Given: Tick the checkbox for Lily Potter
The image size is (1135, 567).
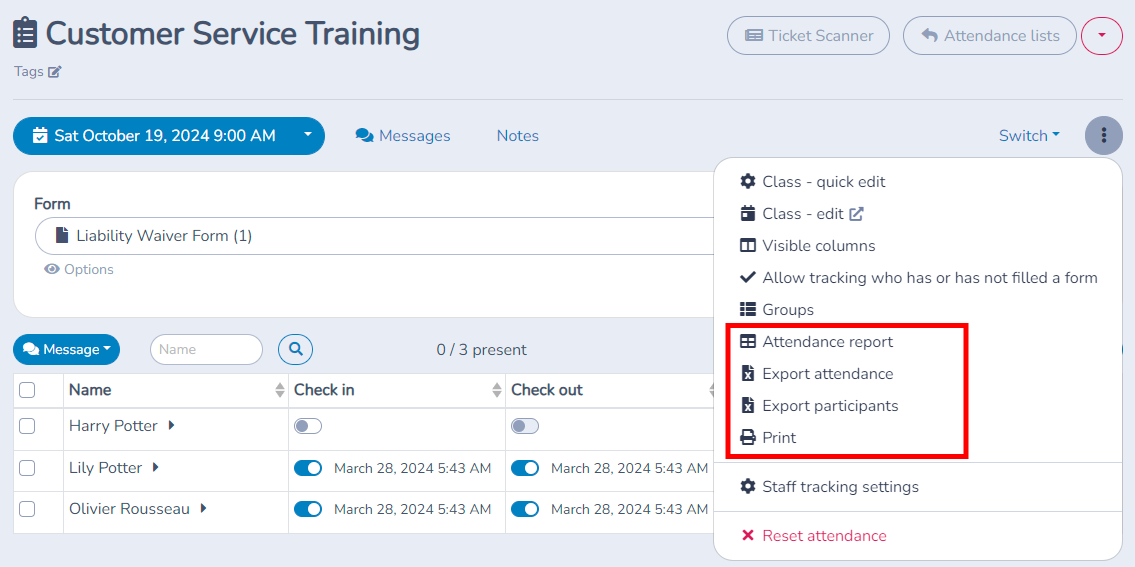Looking at the screenshot, I should pos(27,469).
